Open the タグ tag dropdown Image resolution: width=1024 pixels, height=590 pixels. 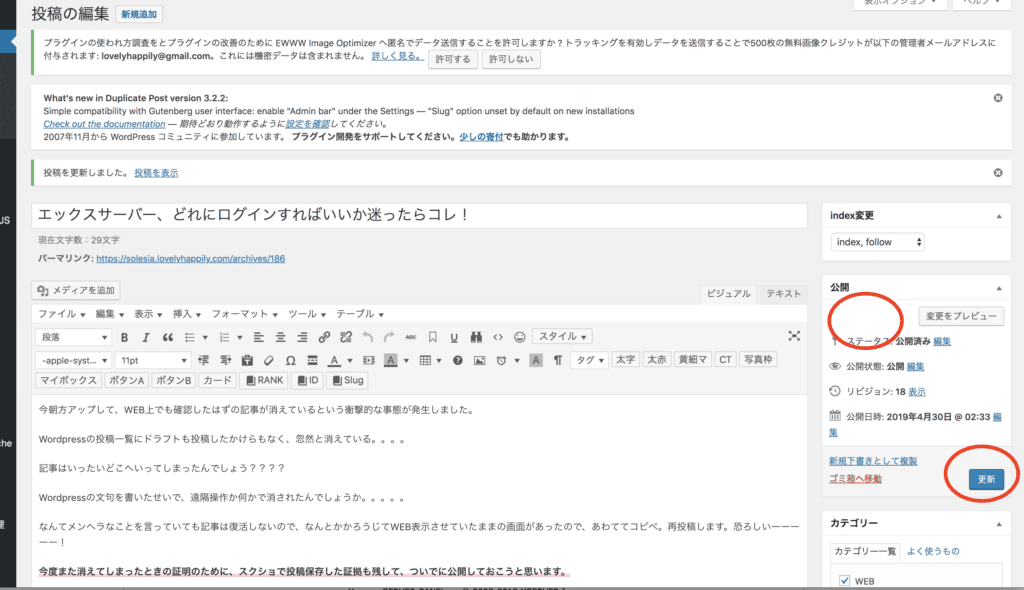click(x=589, y=360)
